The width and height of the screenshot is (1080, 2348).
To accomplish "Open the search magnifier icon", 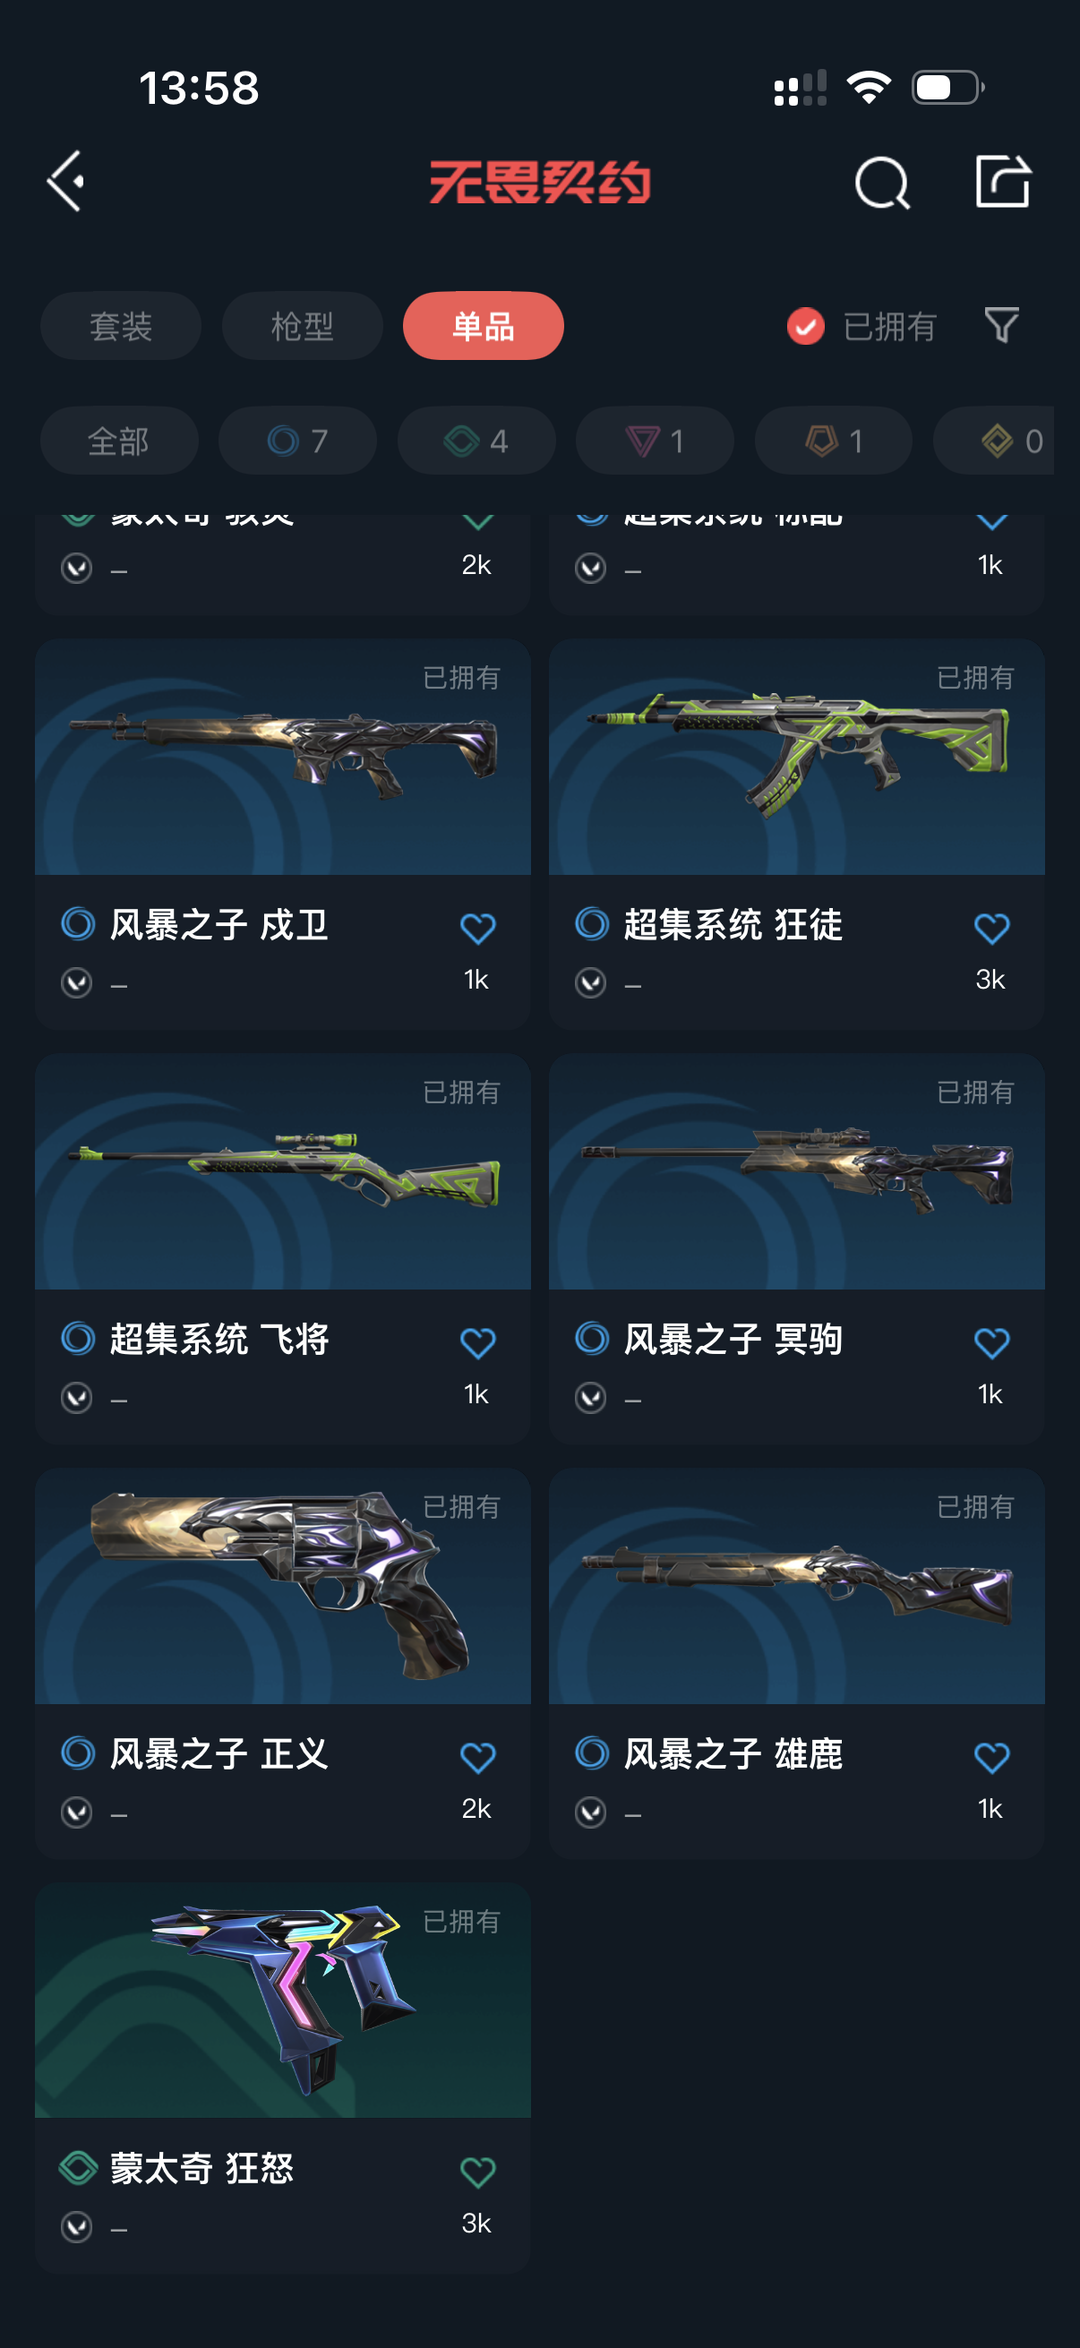I will pos(882,183).
